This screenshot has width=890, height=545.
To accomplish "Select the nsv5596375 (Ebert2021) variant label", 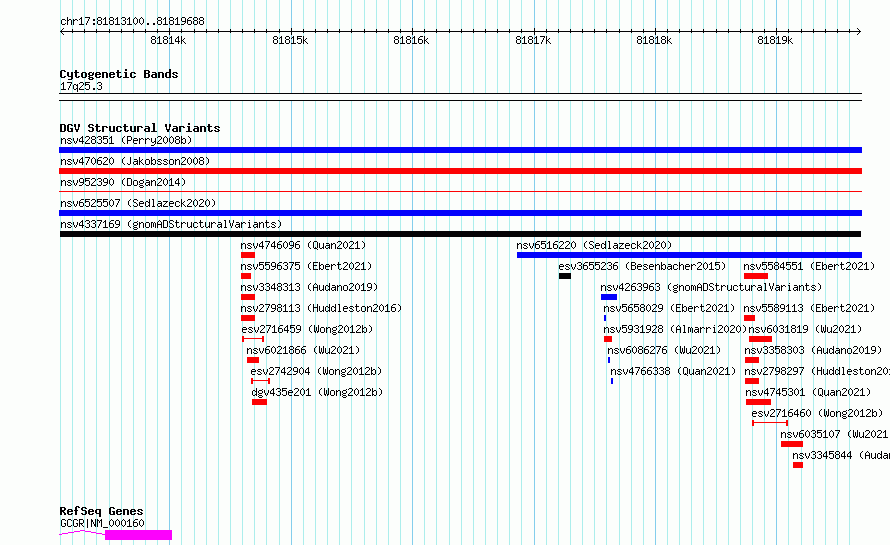I will pyautogui.click(x=306, y=266).
